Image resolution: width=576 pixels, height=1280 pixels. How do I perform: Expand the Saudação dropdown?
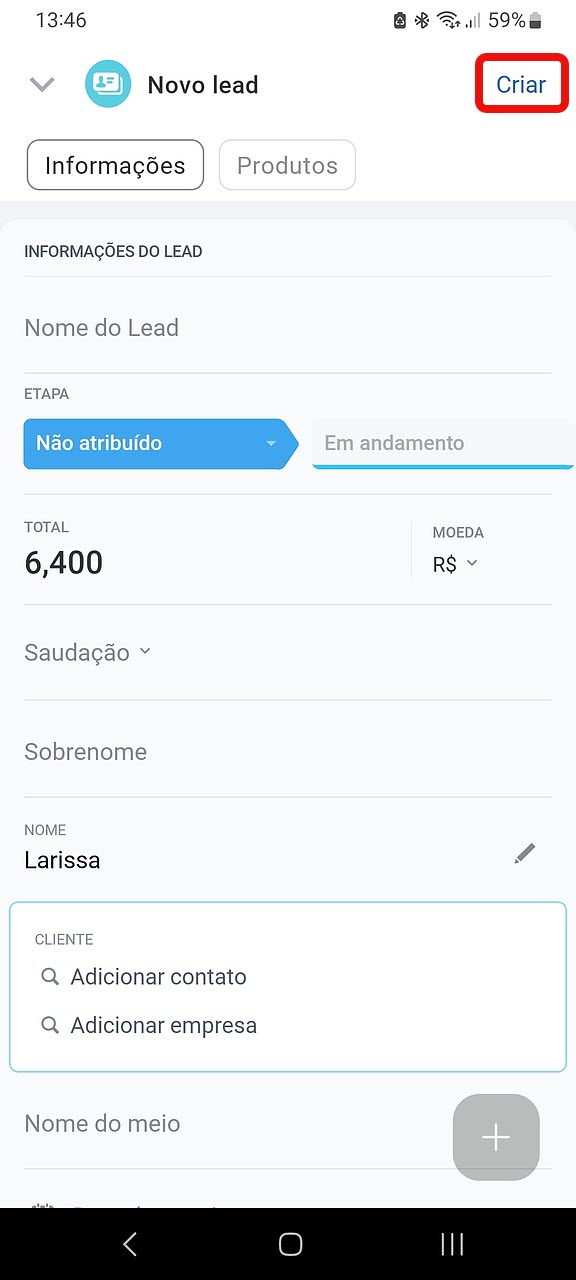pos(88,652)
